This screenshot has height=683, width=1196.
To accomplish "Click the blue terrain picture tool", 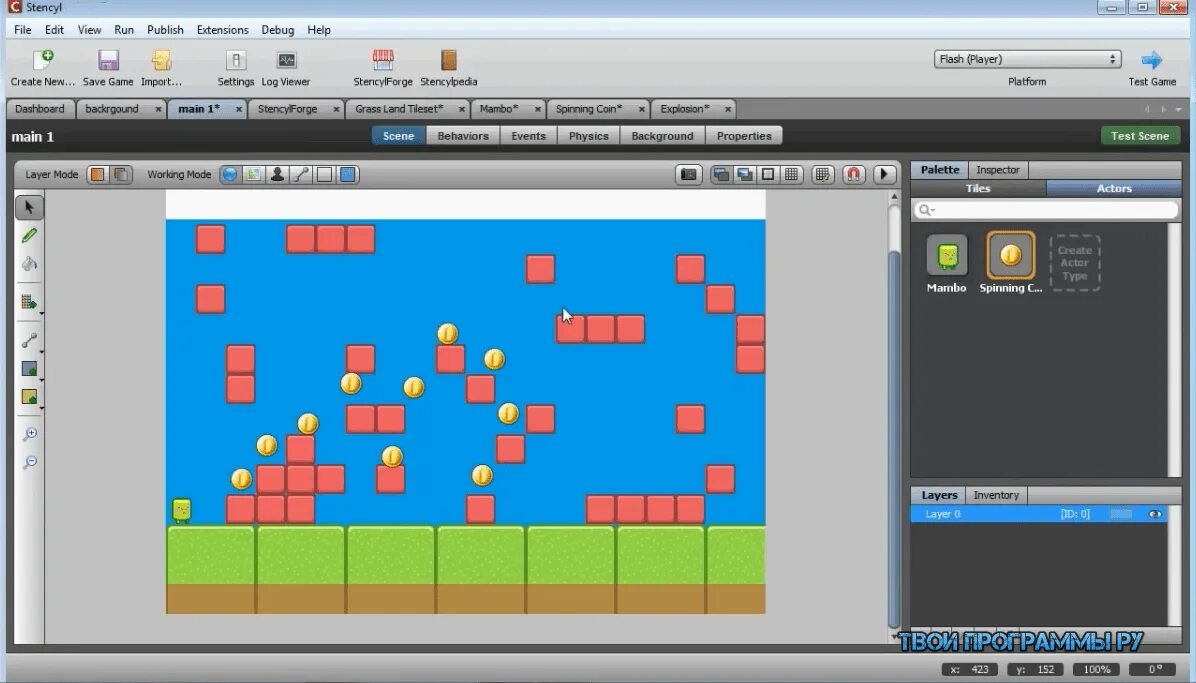I will tap(29, 369).
